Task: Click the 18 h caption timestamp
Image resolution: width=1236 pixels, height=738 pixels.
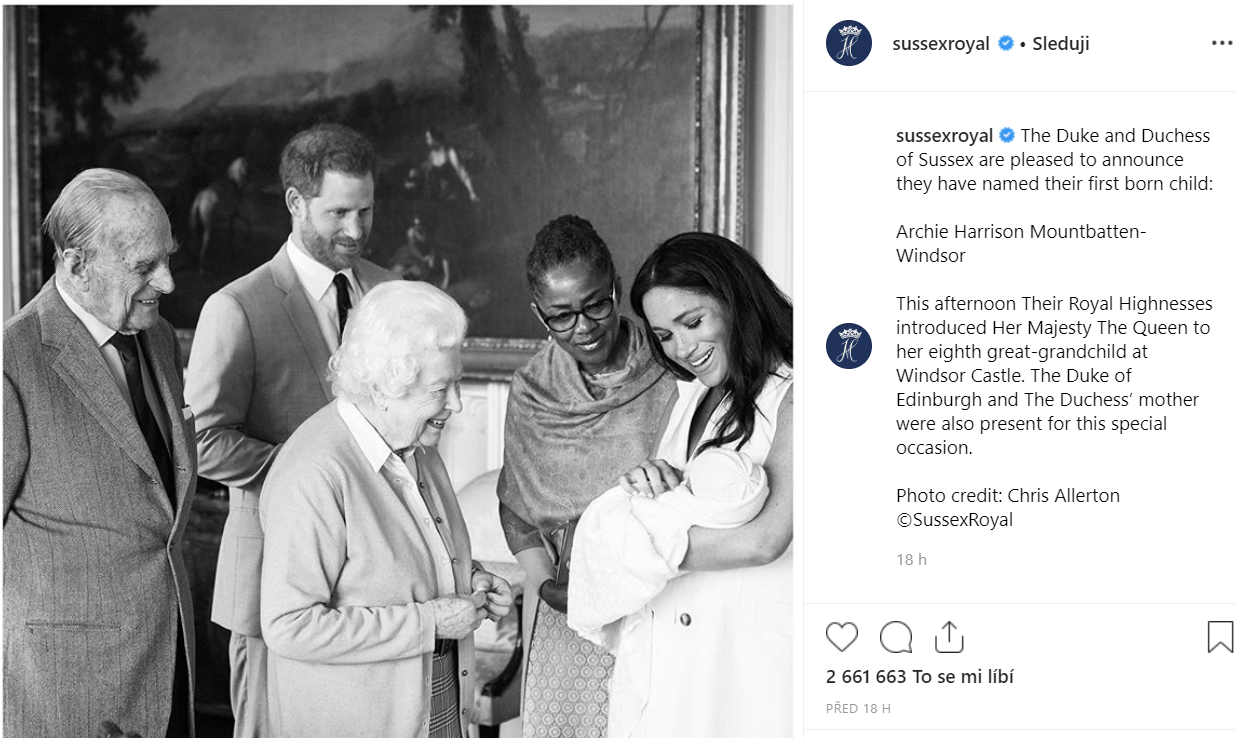Action: (x=911, y=560)
